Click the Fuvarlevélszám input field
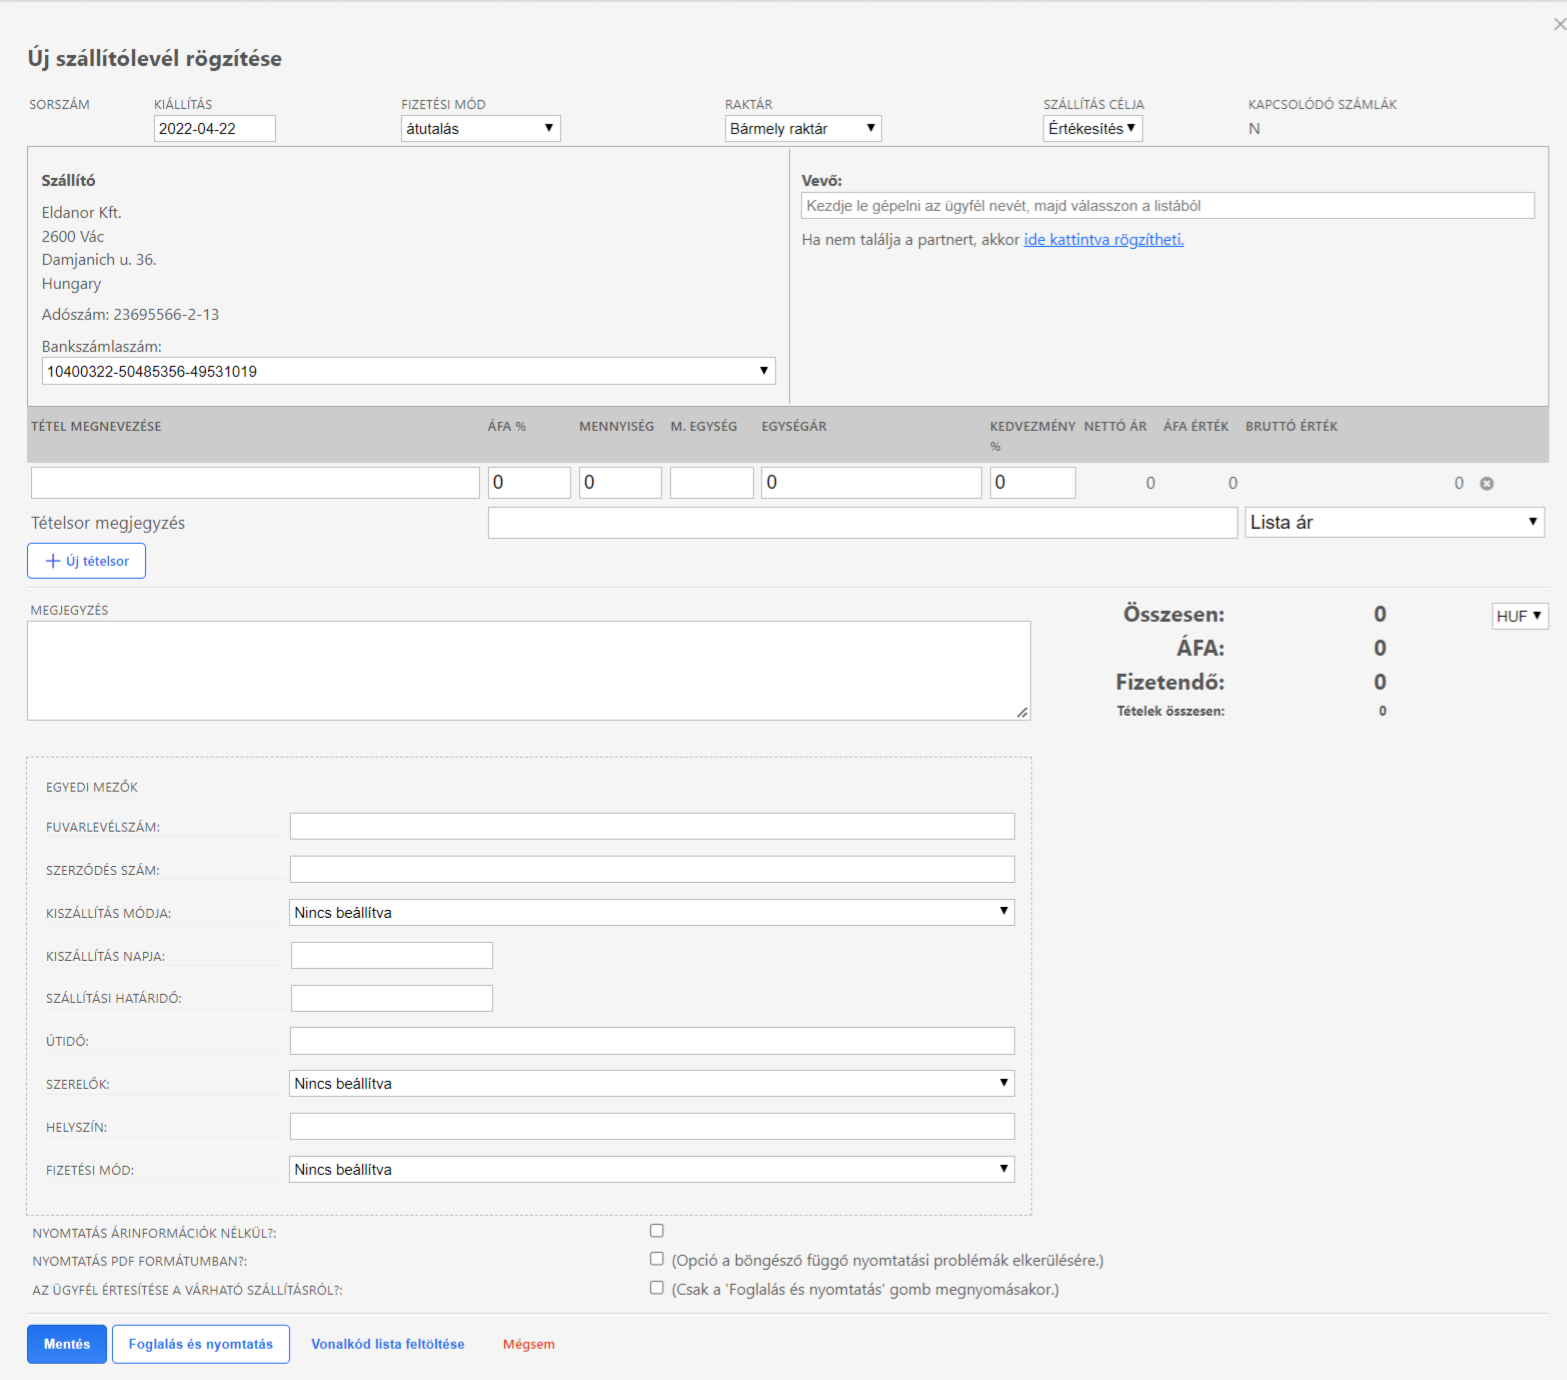The image size is (1567, 1380). coord(652,826)
